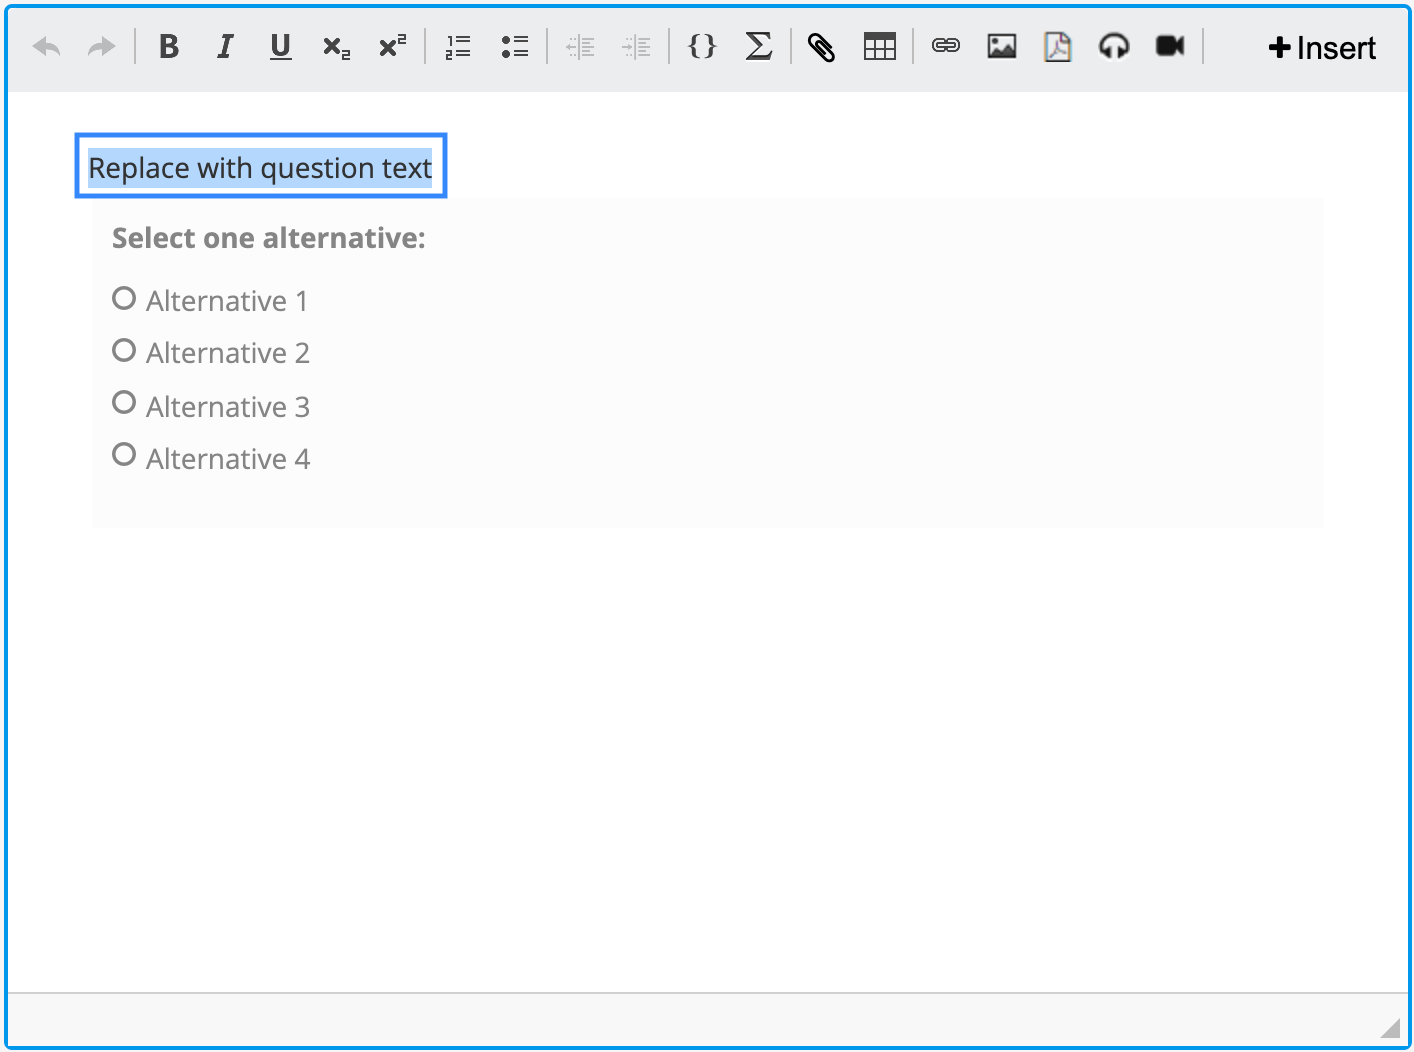
Task: Insert a bulleted list
Action: pyautogui.click(x=515, y=47)
